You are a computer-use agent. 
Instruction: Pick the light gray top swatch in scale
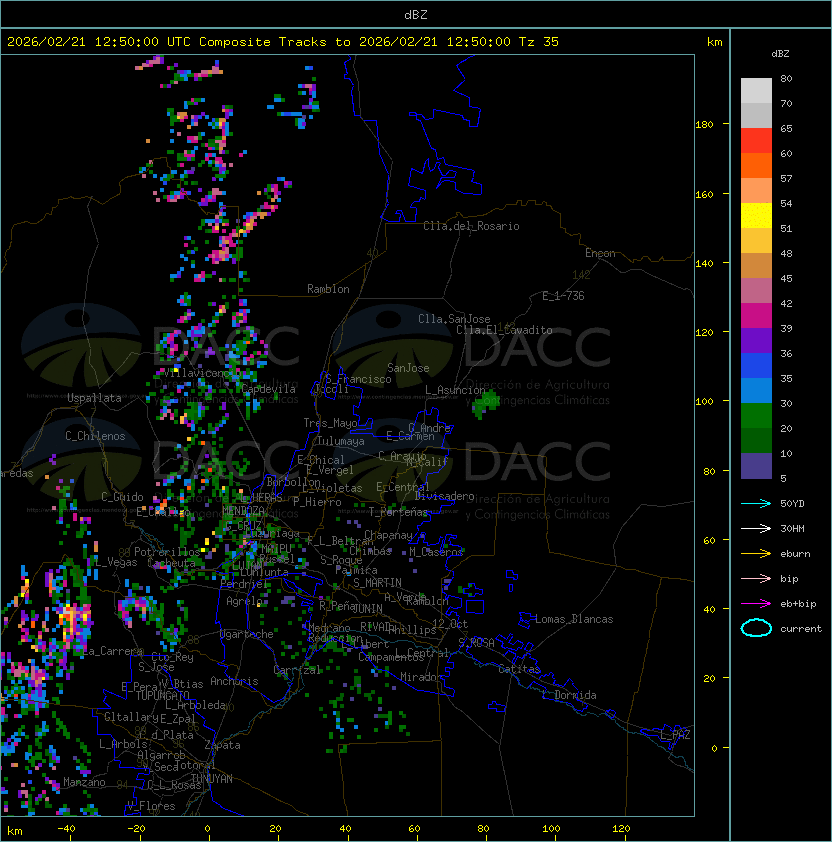(756, 91)
